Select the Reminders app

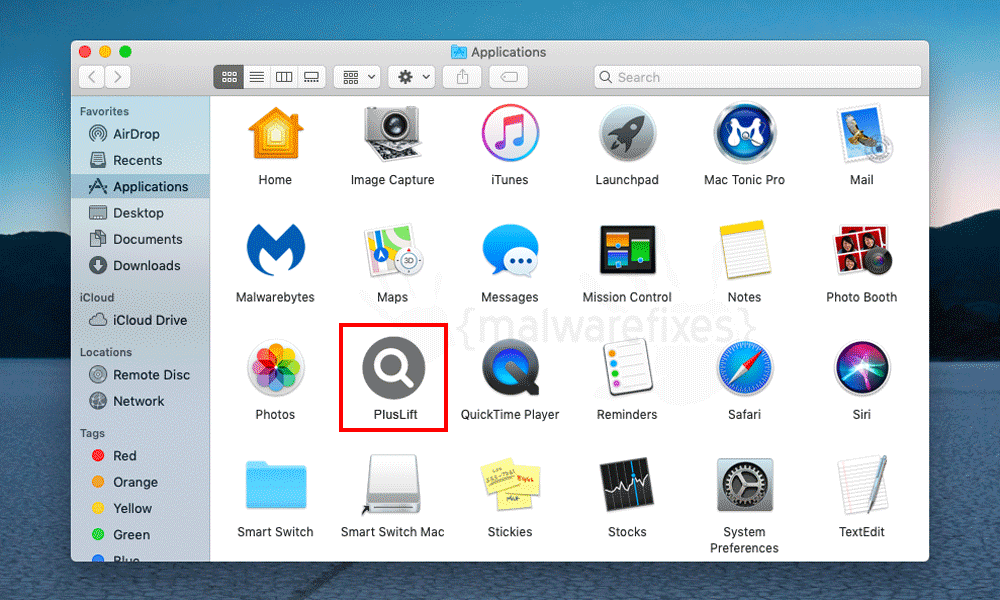tap(627, 368)
